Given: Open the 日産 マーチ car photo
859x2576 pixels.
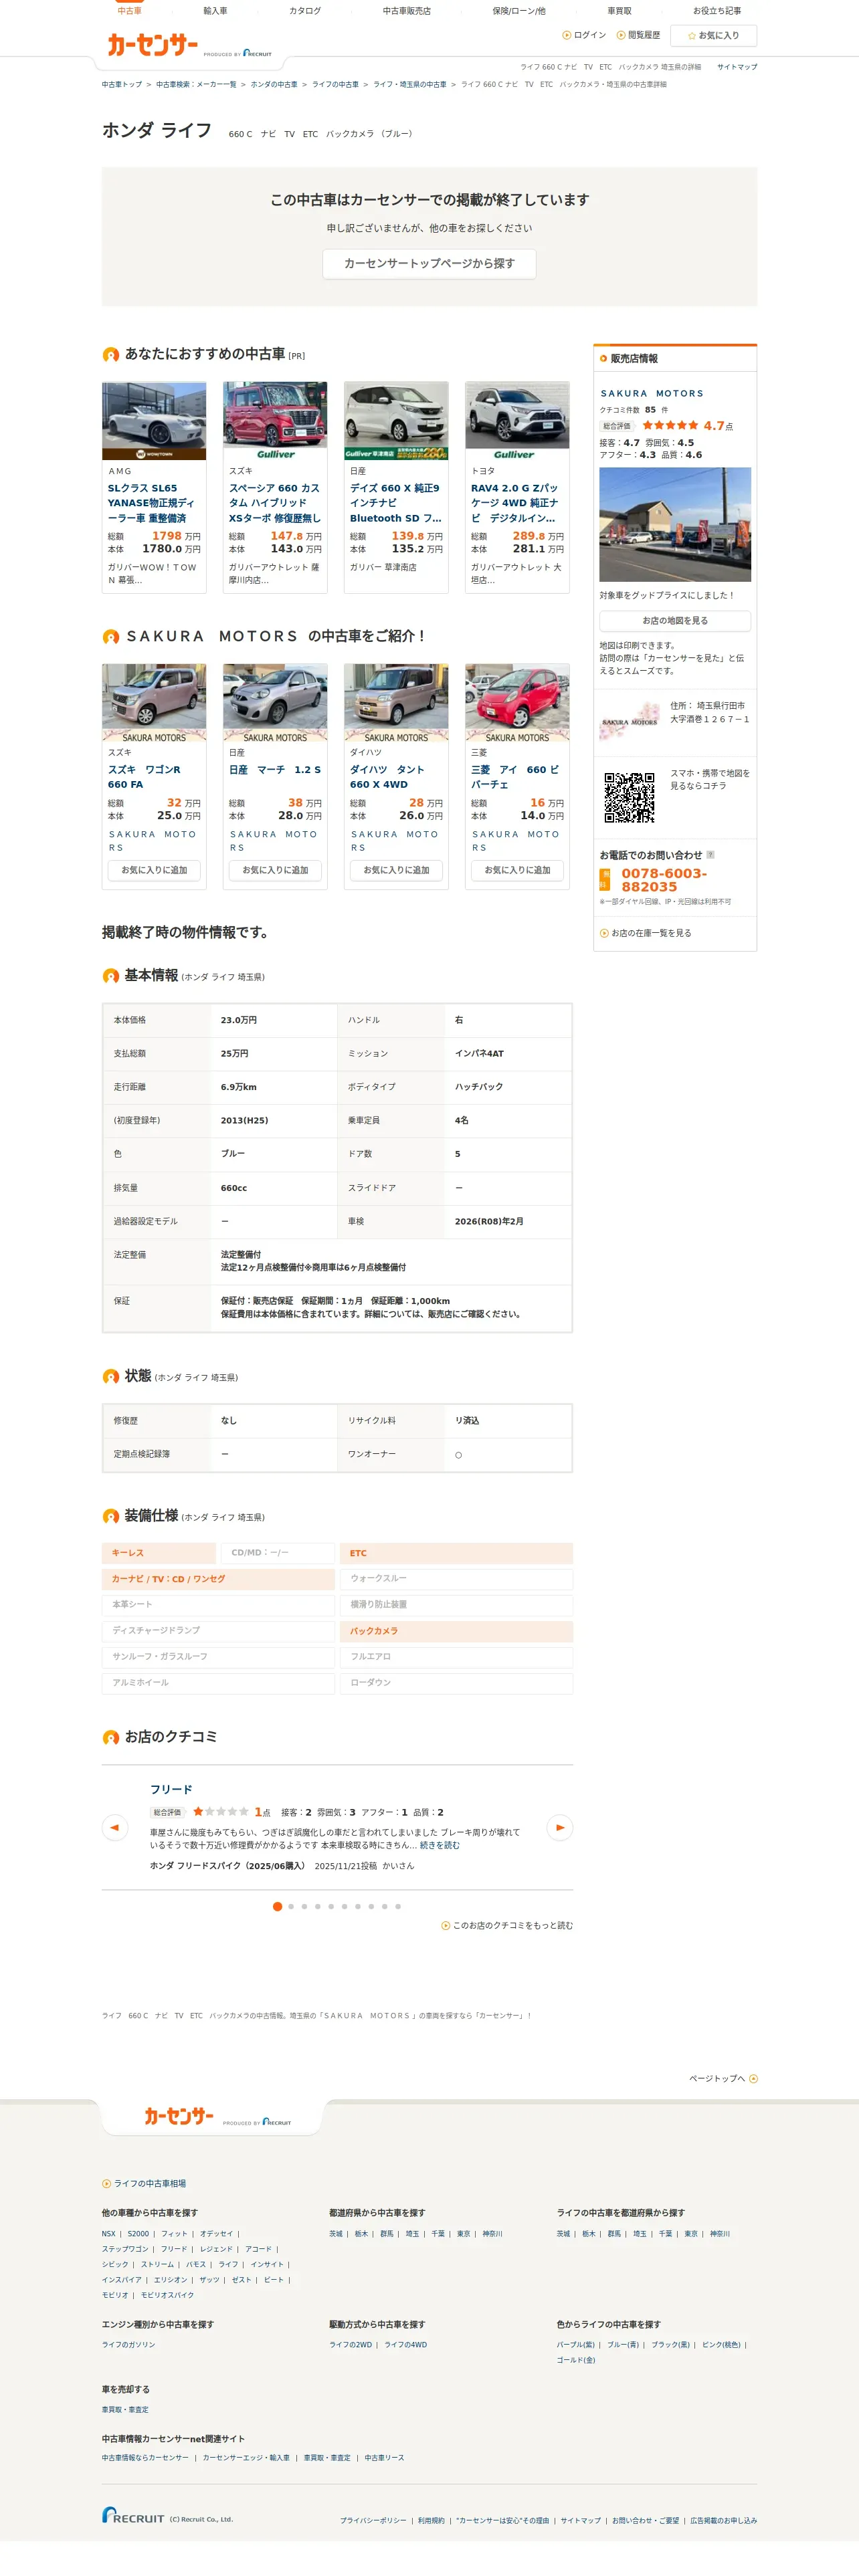Looking at the screenshot, I should coord(275,703).
